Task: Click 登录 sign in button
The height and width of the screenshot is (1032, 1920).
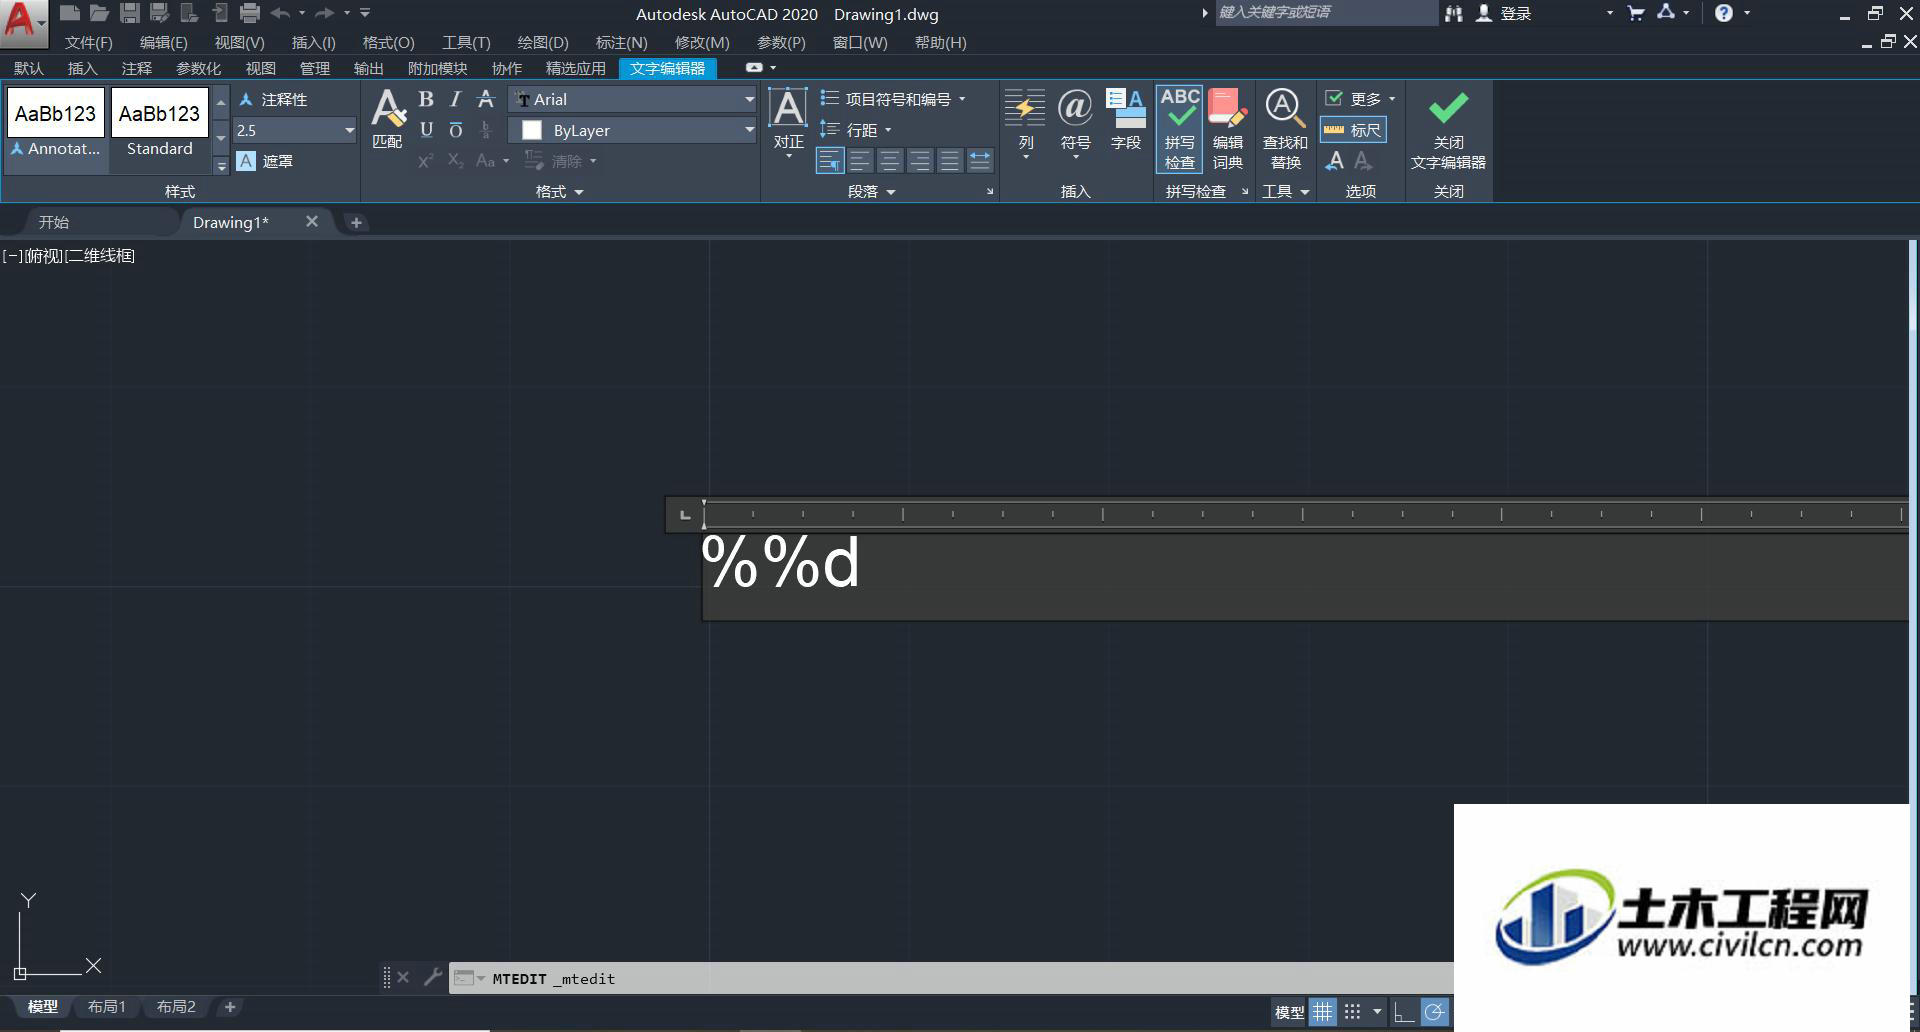Action: 1504,13
